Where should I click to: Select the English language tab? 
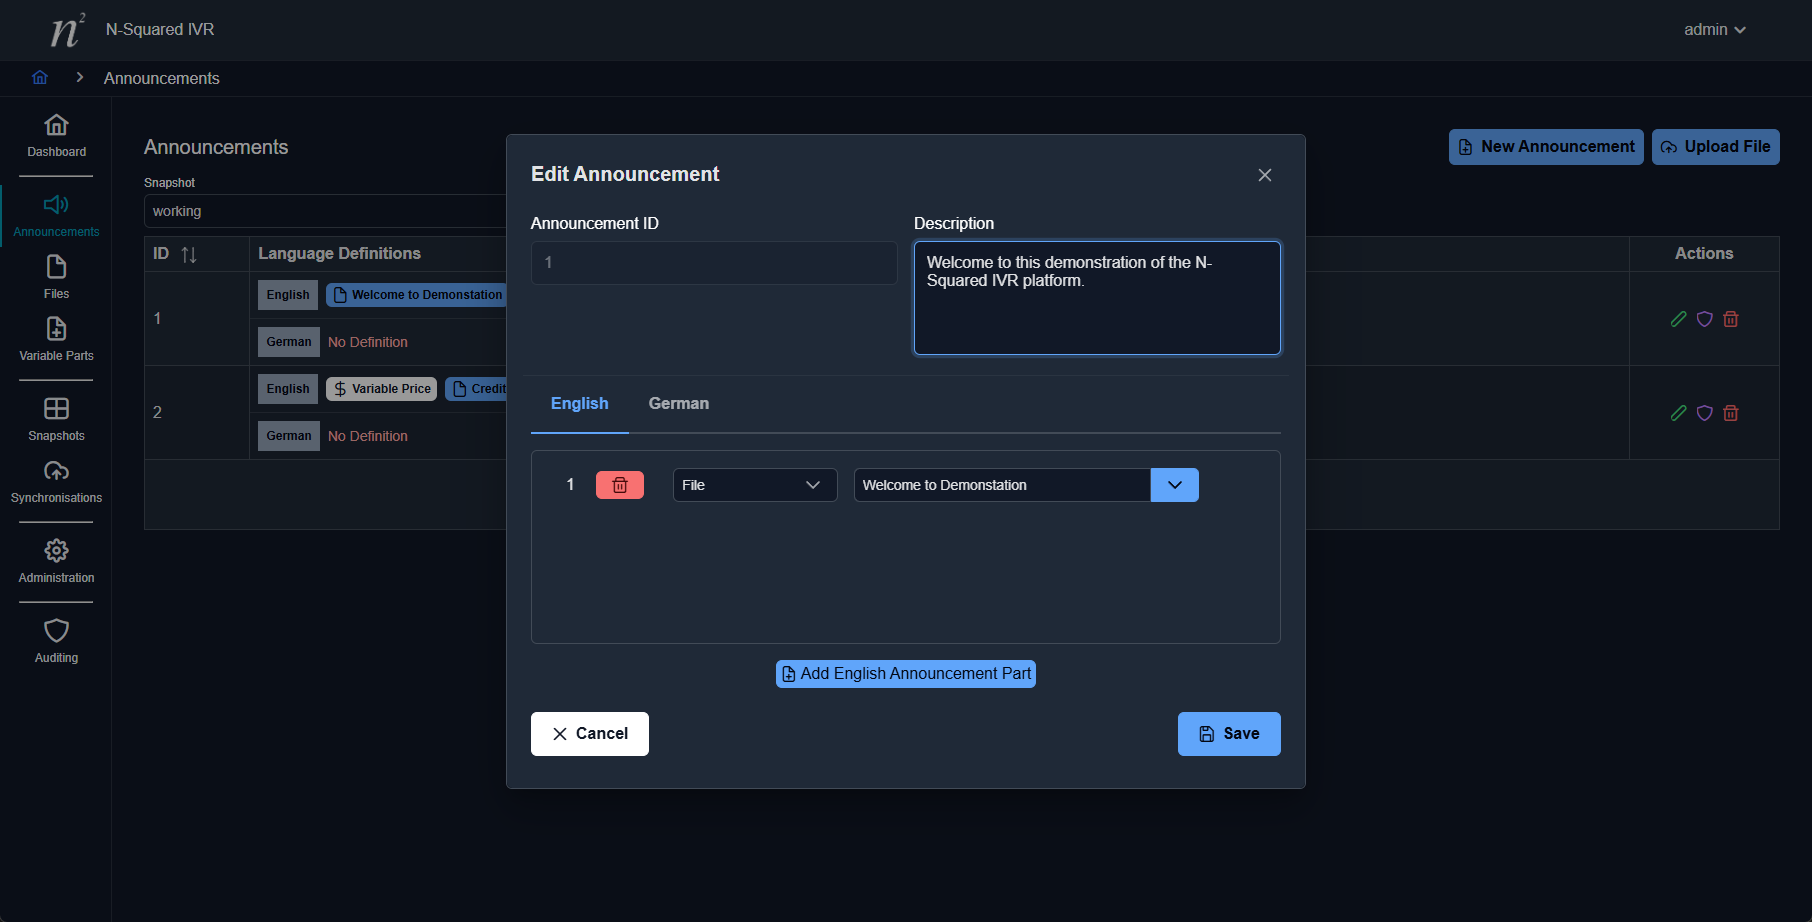tap(579, 404)
